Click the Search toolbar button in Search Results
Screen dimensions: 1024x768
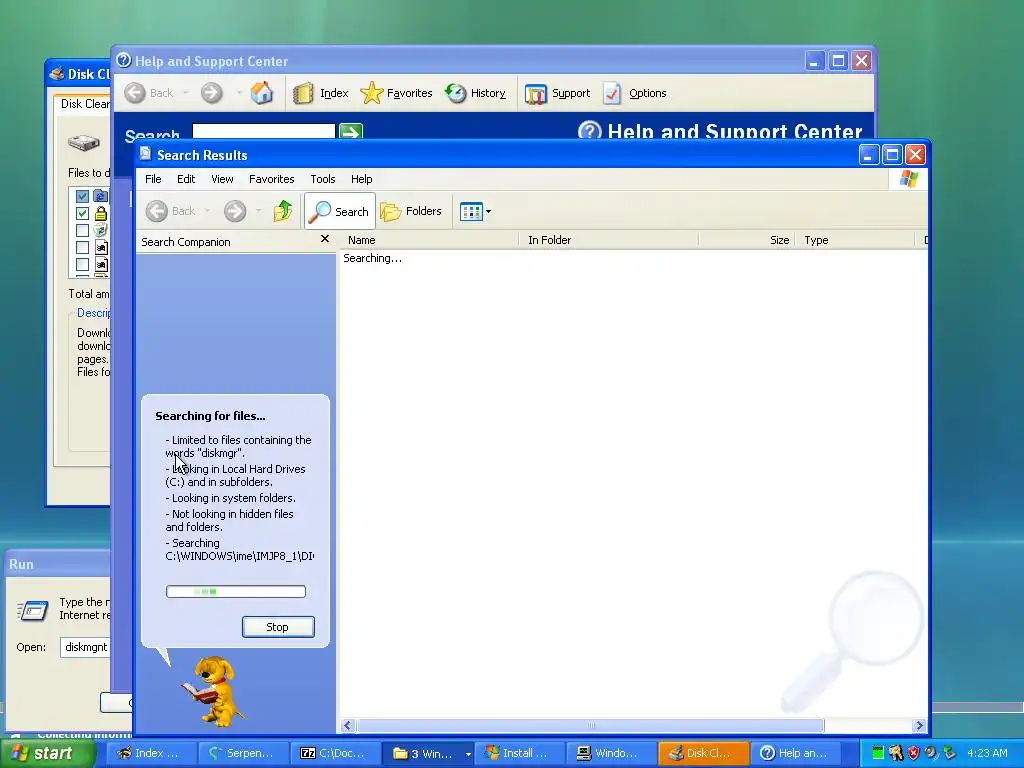(340, 211)
